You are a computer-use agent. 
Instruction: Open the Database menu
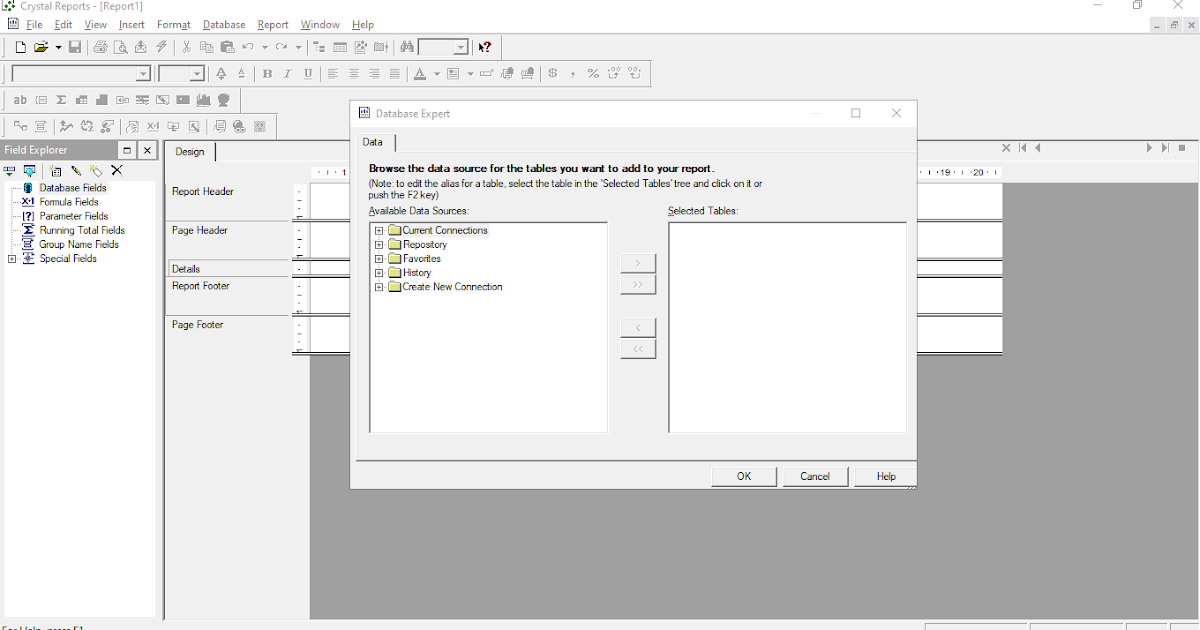[223, 25]
